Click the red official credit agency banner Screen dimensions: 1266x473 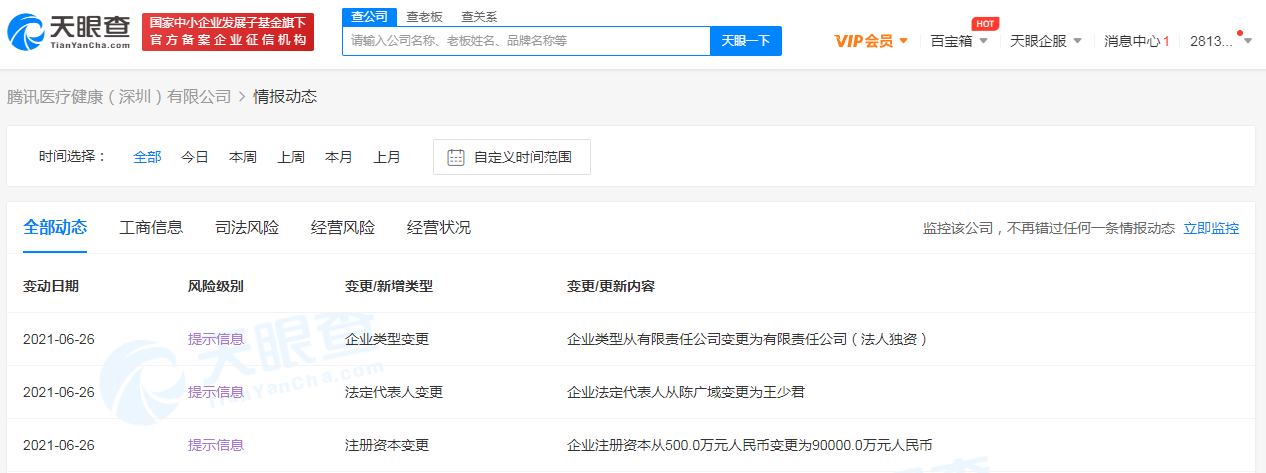[x=227, y=32]
